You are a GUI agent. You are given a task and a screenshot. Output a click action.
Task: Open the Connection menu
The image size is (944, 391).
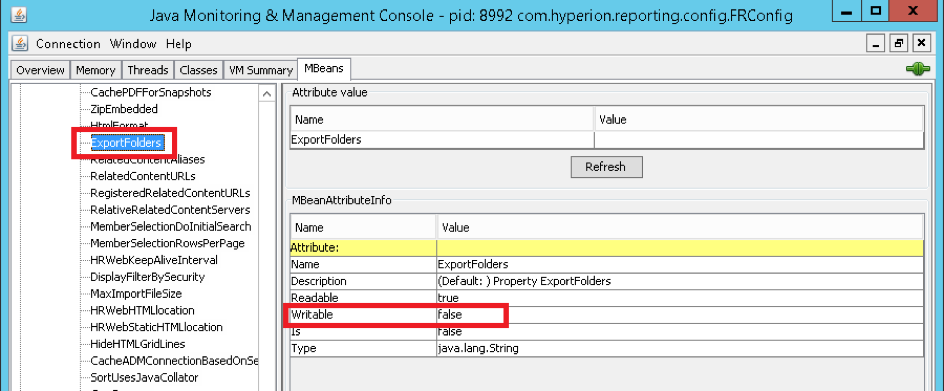pos(68,44)
